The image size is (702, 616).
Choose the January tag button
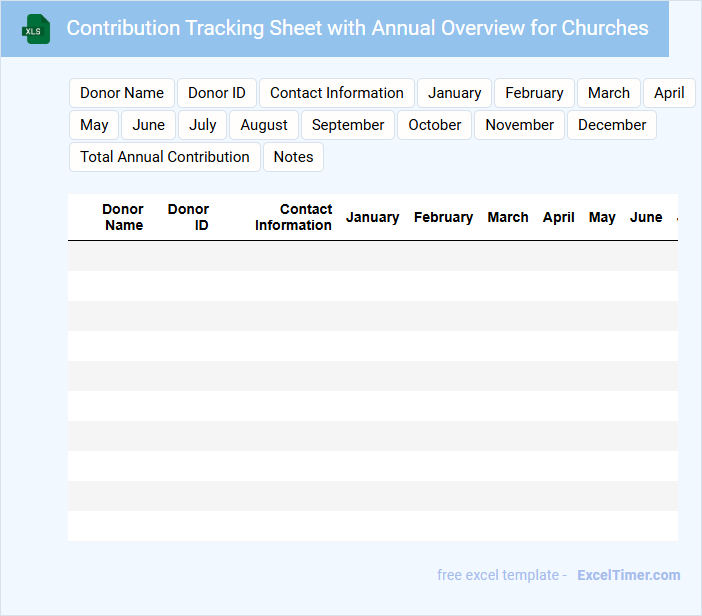tap(454, 93)
